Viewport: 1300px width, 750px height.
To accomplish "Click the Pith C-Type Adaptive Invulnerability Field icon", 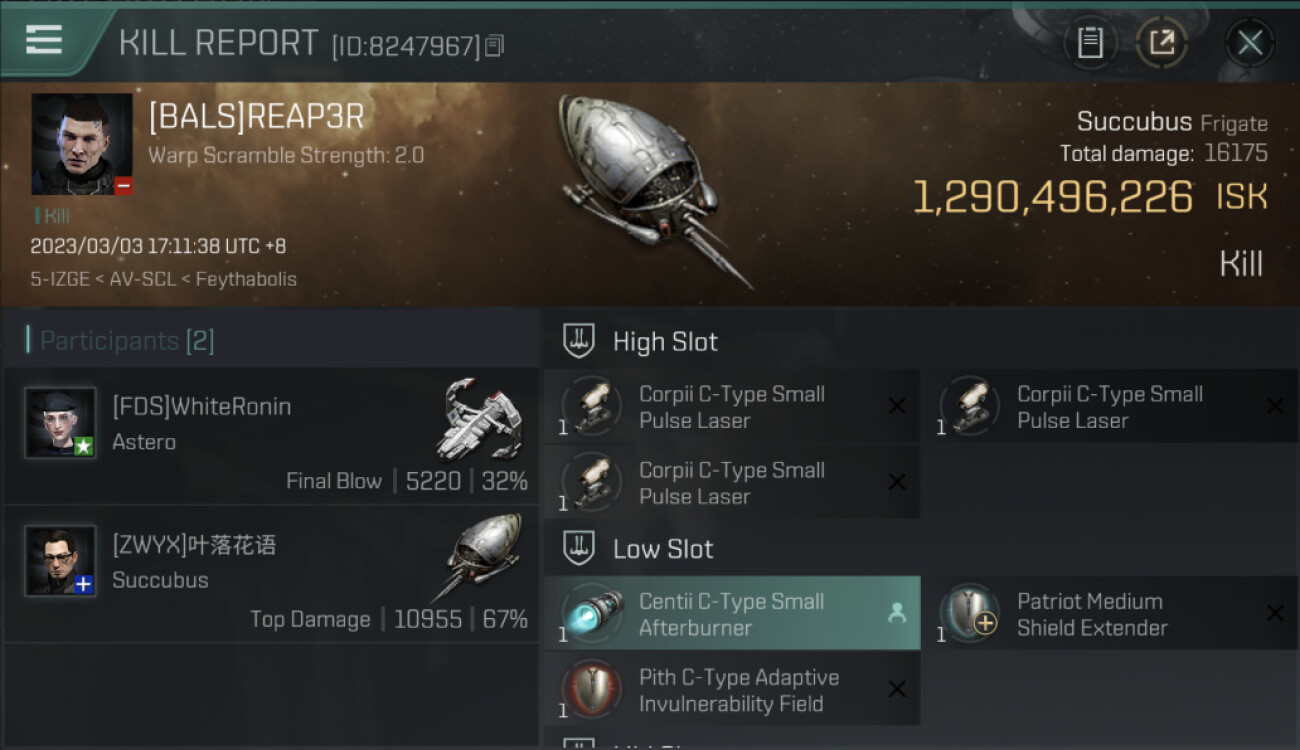I will click(591, 689).
